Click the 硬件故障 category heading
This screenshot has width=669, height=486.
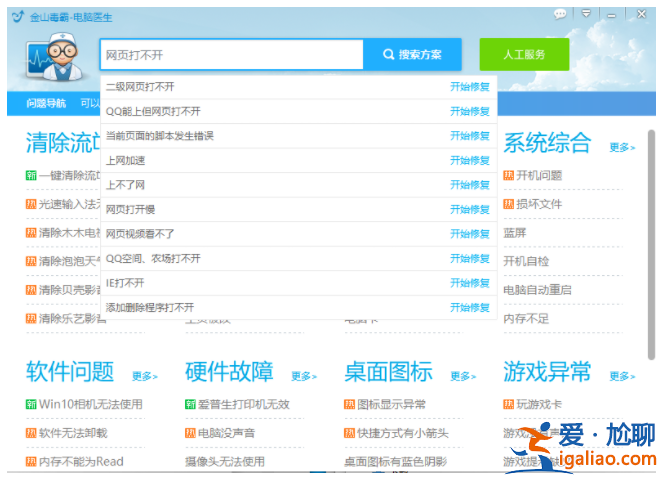[229, 371]
